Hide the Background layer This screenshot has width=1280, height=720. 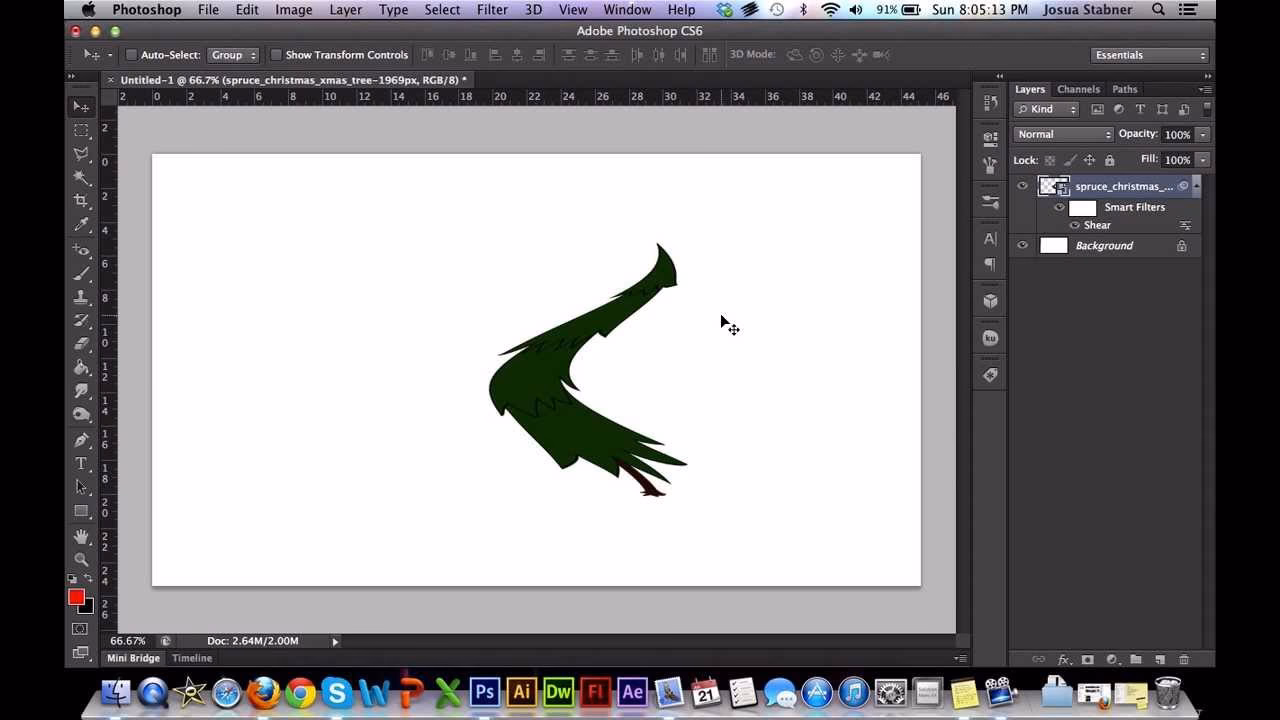1022,245
